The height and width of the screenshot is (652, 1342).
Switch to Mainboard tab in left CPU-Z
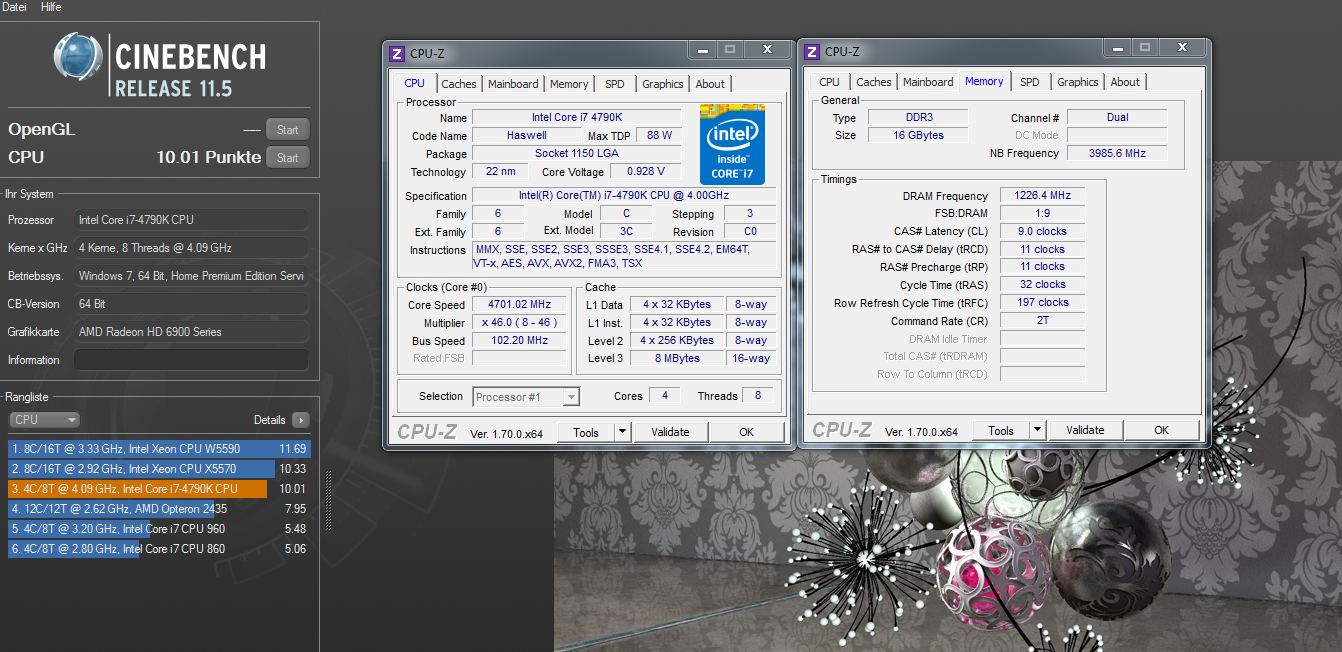[x=513, y=84]
